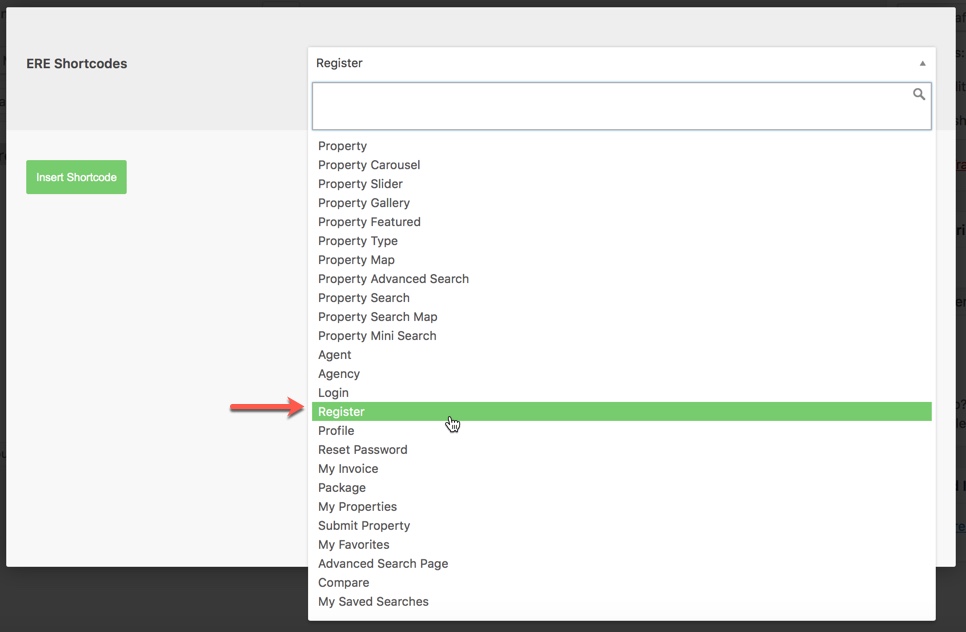The image size is (966, 632).
Task: Pick the Submit Property shortcode
Action: click(x=622, y=525)
